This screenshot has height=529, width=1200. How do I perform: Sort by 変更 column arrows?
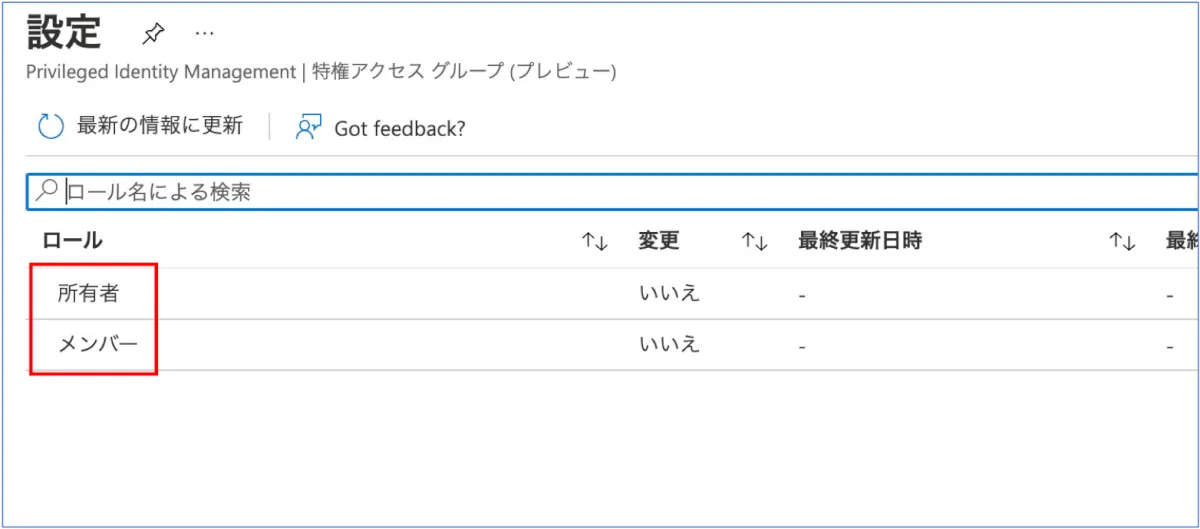click(754, 241)
